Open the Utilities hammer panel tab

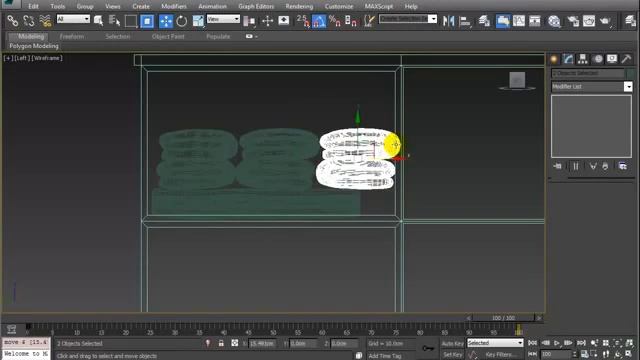(626, 60)
